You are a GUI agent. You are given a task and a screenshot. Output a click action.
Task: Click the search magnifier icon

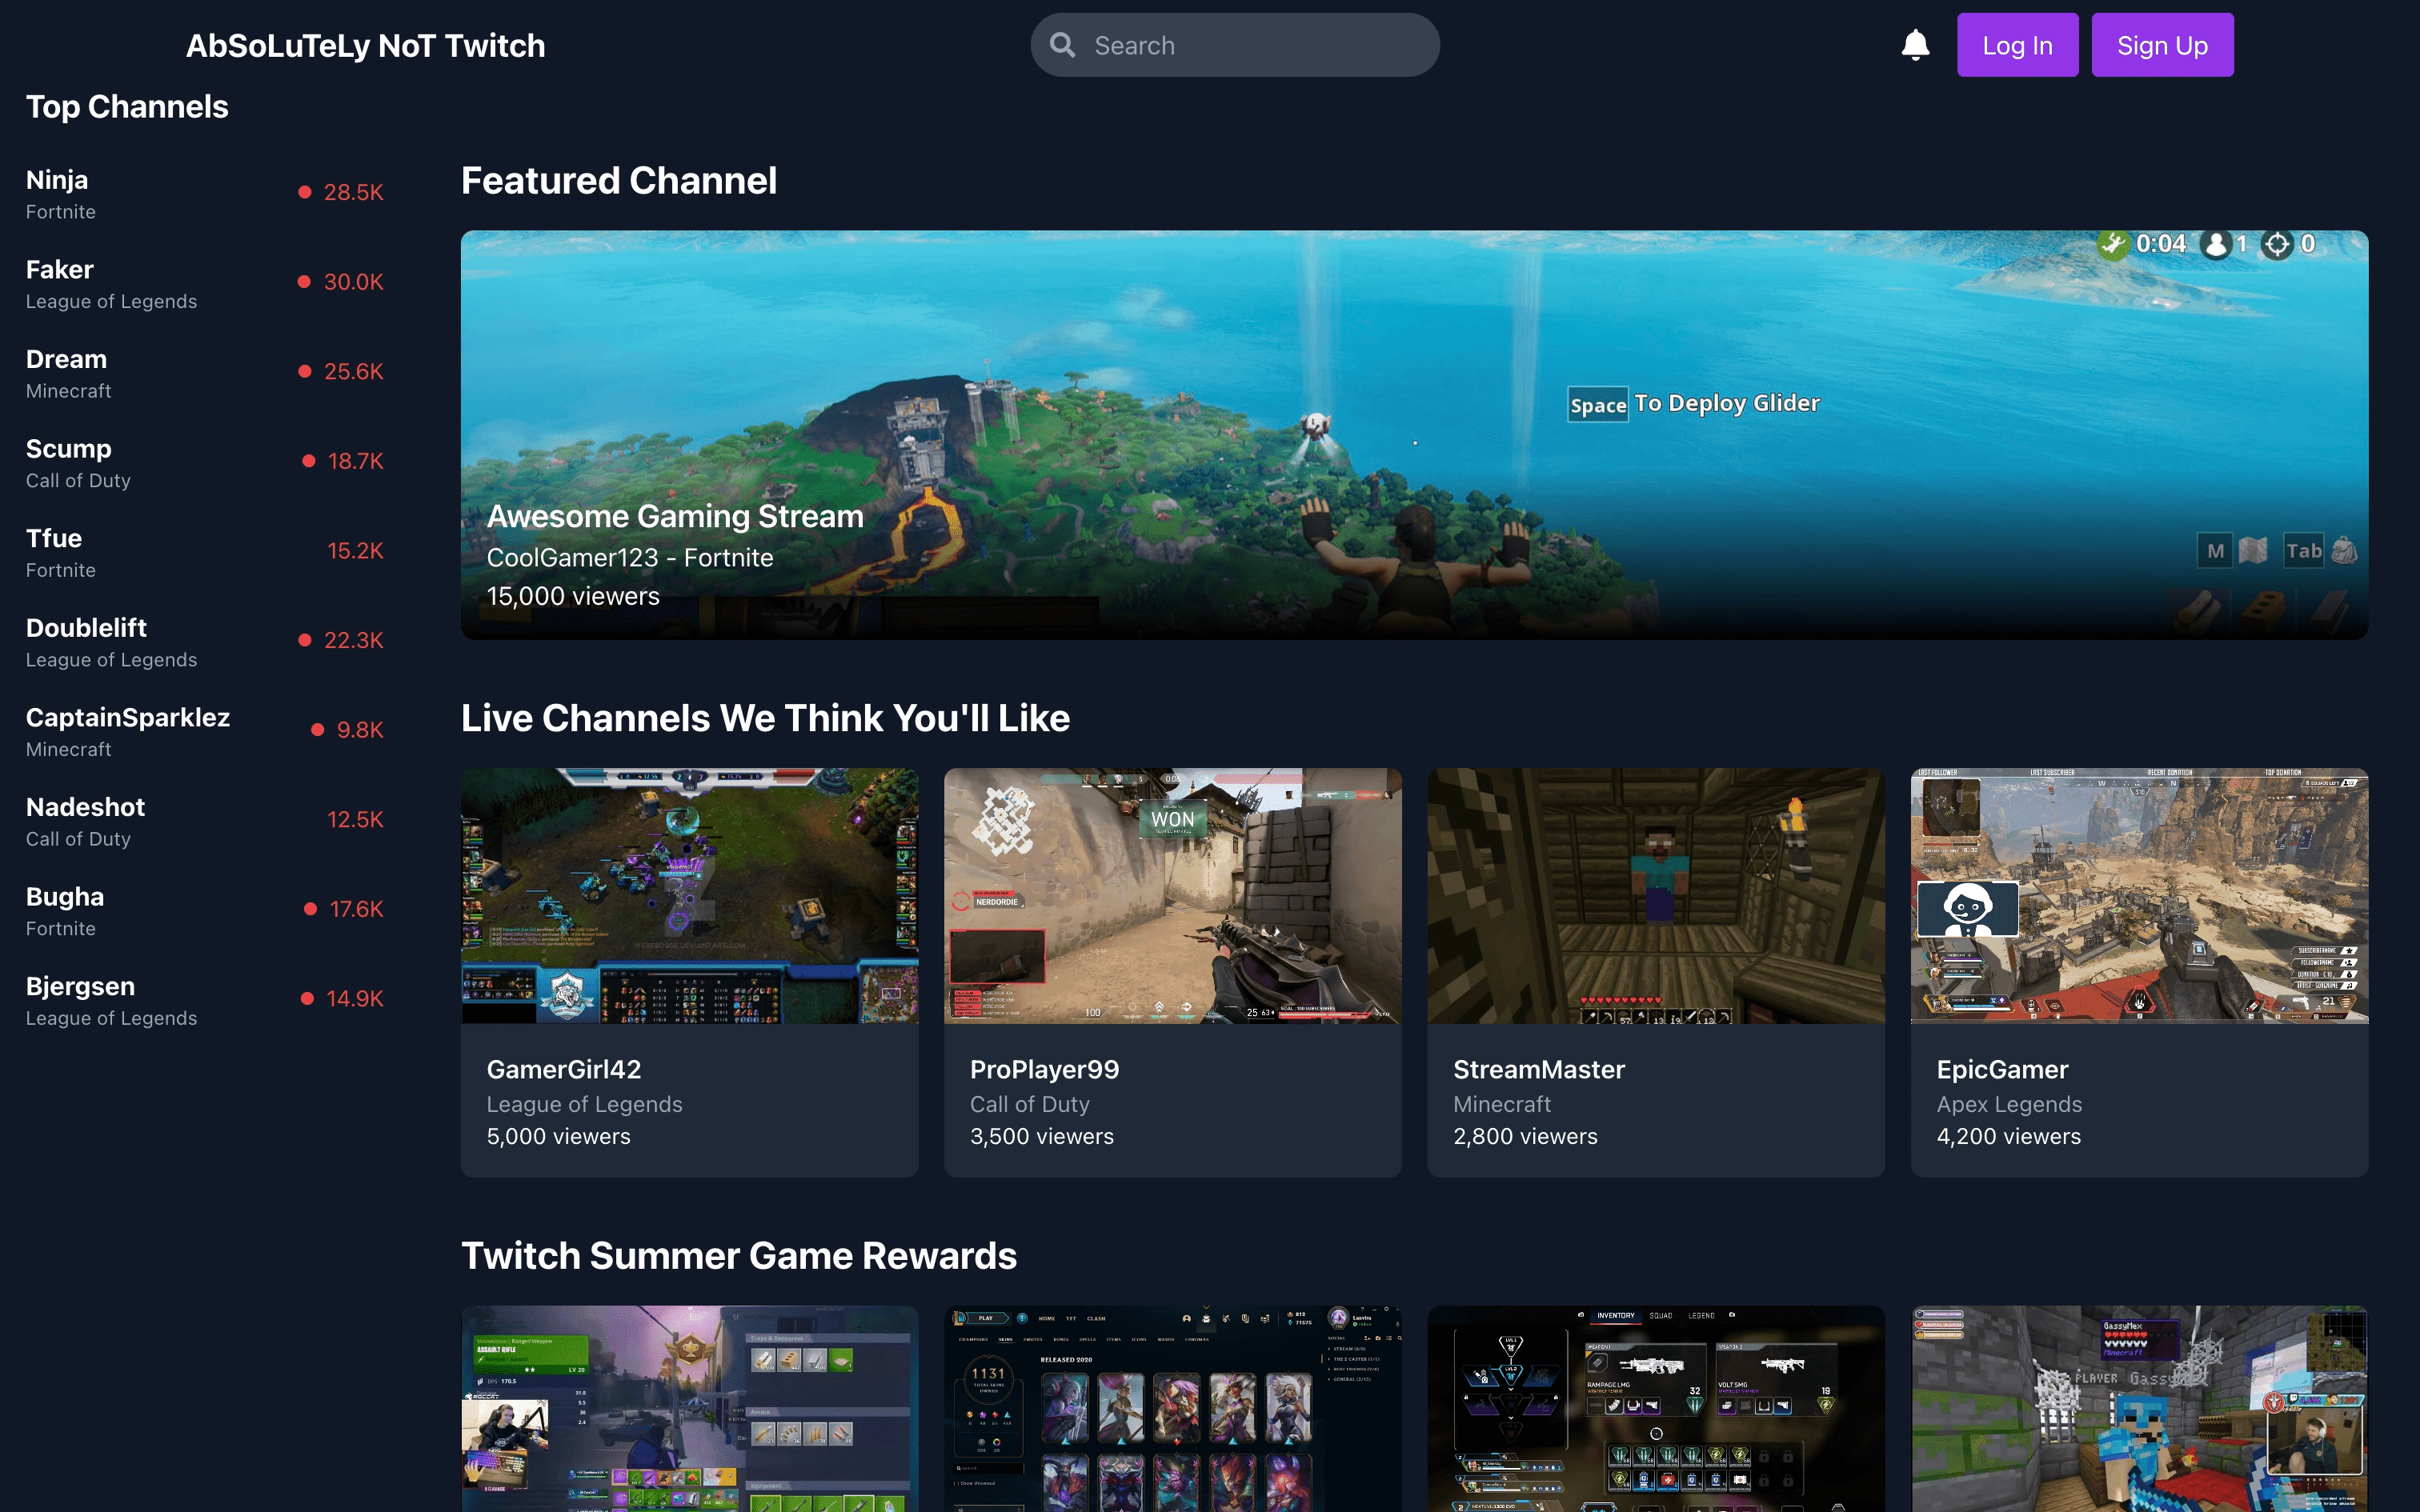point(1062,45)
